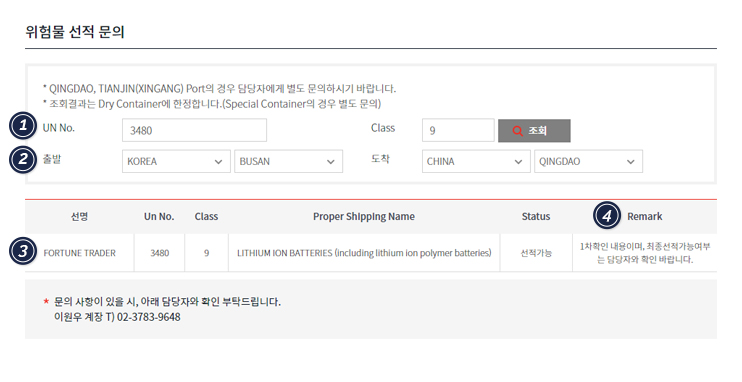Viewport: 742px width, 382px height.
Task: Click the UN No. input field
Action: point(194,130)
